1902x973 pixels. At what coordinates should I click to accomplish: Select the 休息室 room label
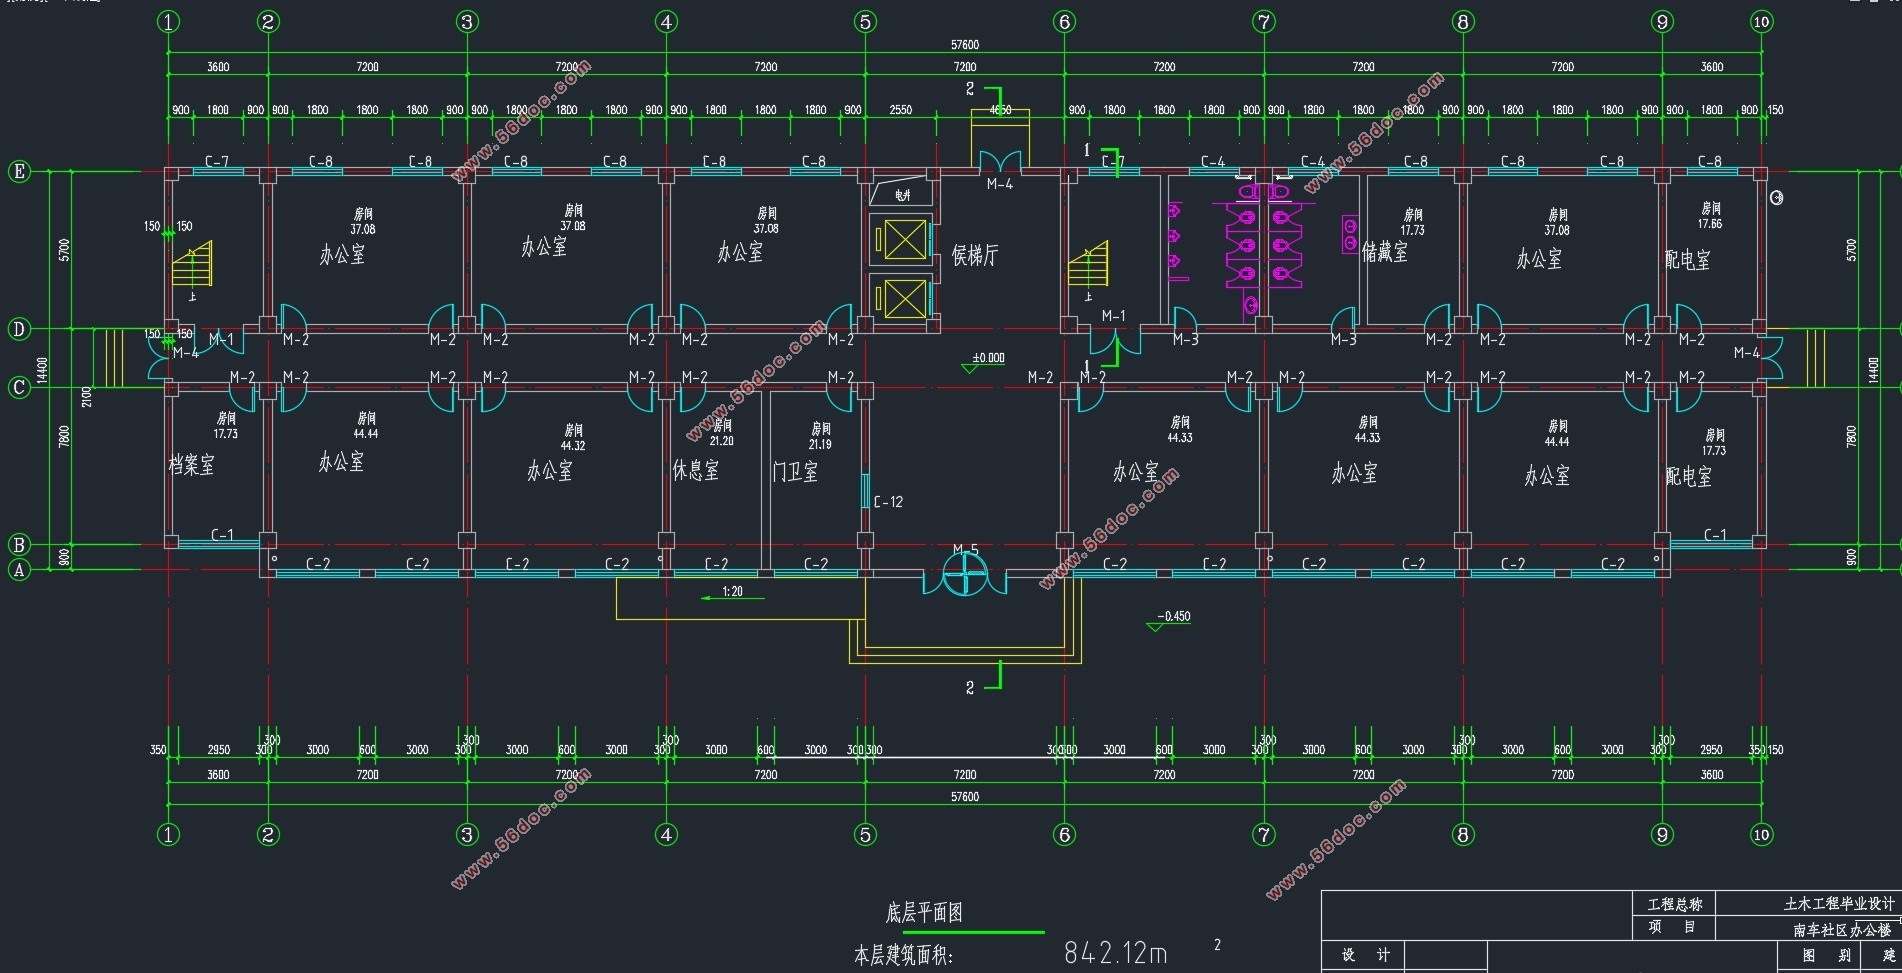695,470
